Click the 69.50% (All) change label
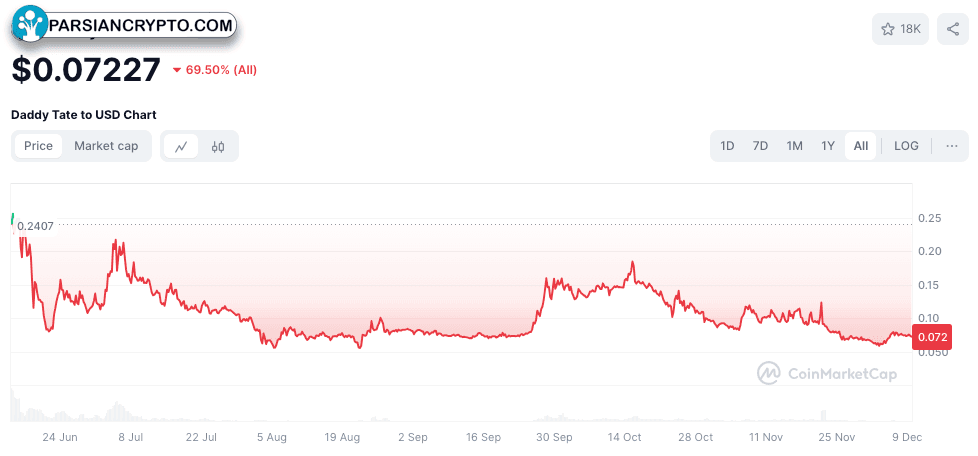978x456 pixels. 221,70
